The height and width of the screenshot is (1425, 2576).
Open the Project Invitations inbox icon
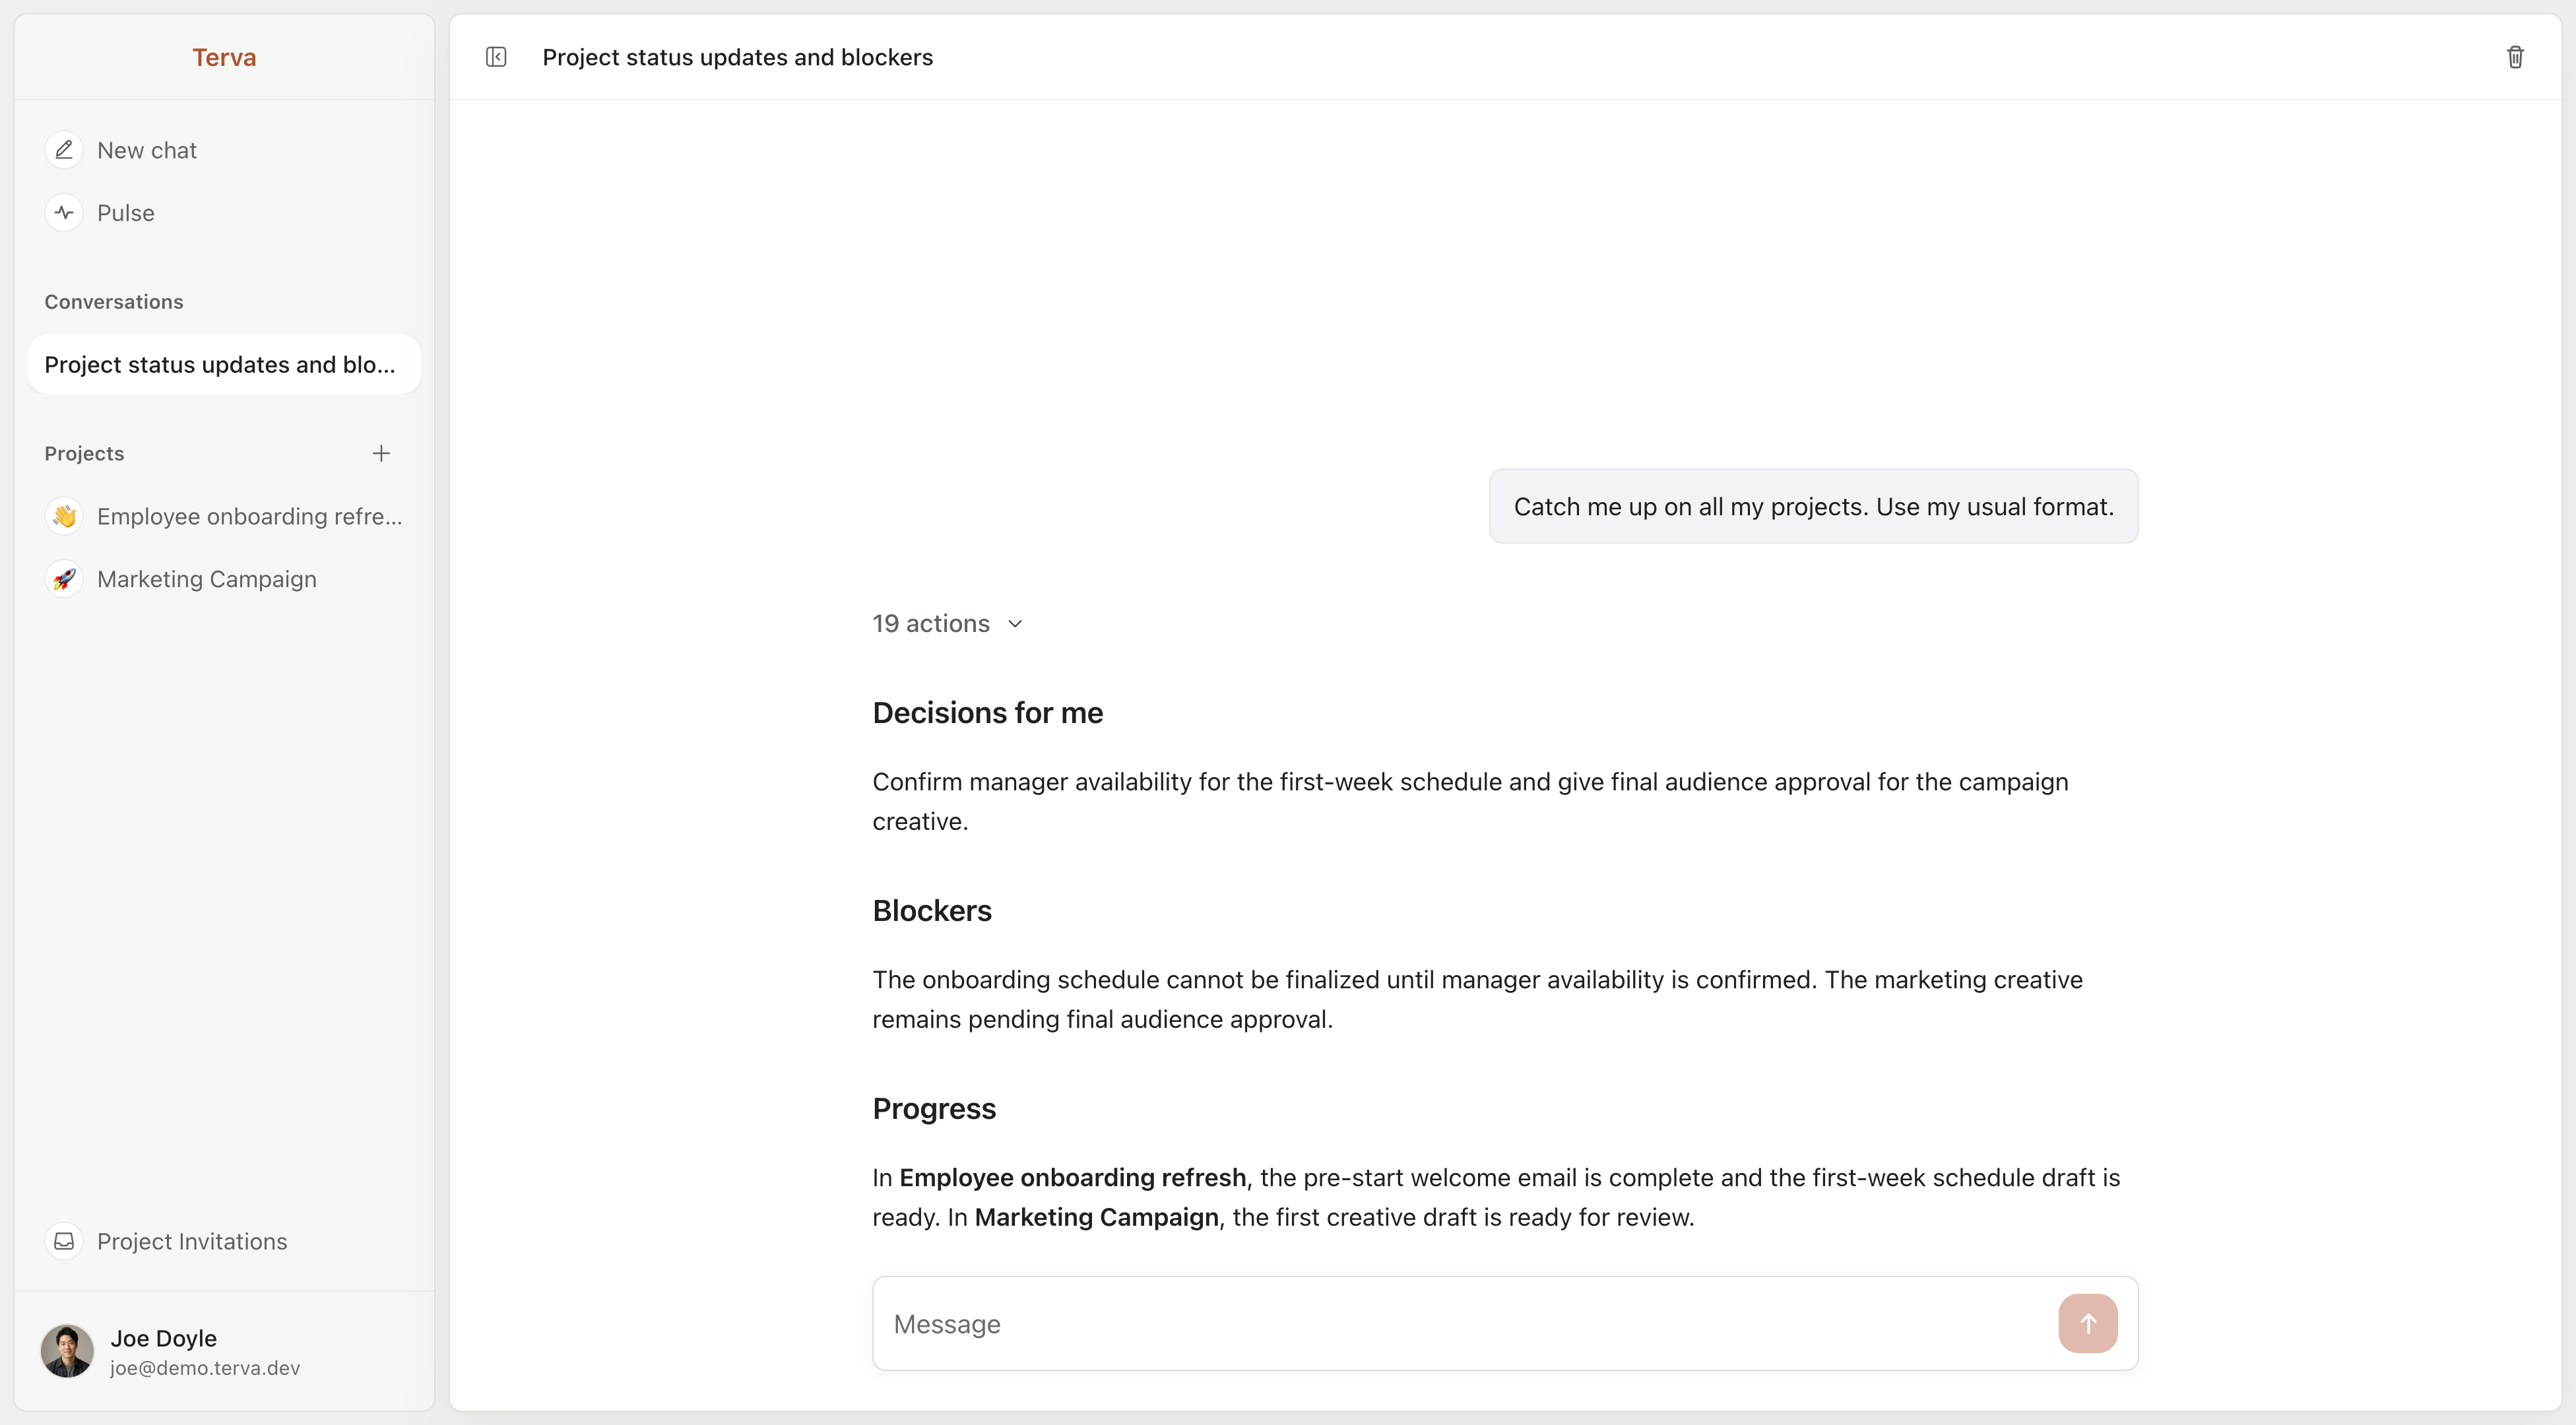coord(64,1241)
